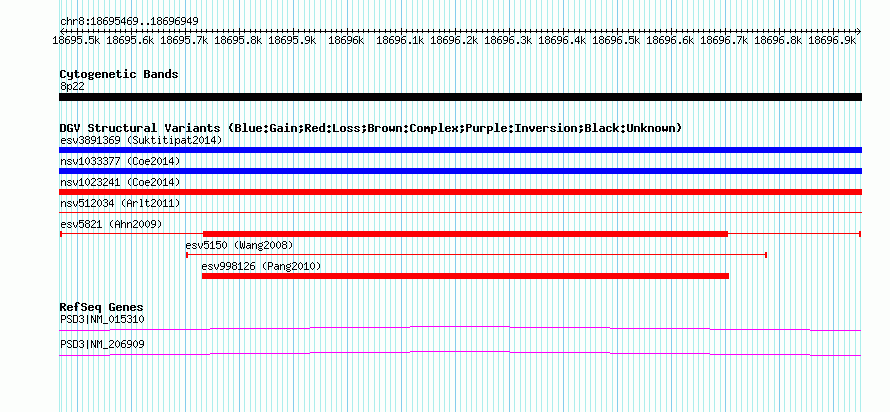The height and width of the screenshot is (412, 890).
Task: Select the PSD3|NM_206909 gene track line
Action: point(460,354)
